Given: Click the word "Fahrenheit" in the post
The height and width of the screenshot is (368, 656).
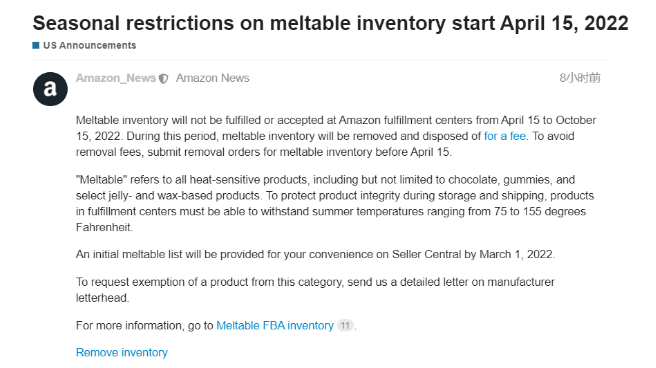Looking at the screenshot, I should (x=104, y=227).
